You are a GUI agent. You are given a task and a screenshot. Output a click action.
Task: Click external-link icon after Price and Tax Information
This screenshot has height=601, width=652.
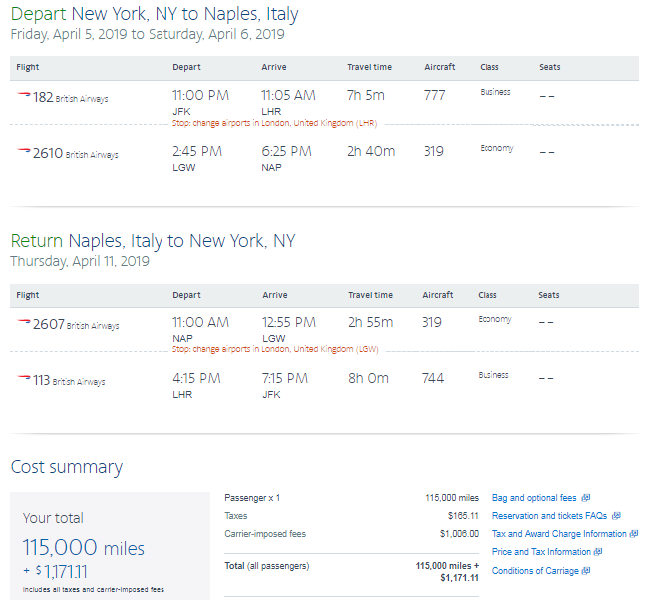click(598, 552)
